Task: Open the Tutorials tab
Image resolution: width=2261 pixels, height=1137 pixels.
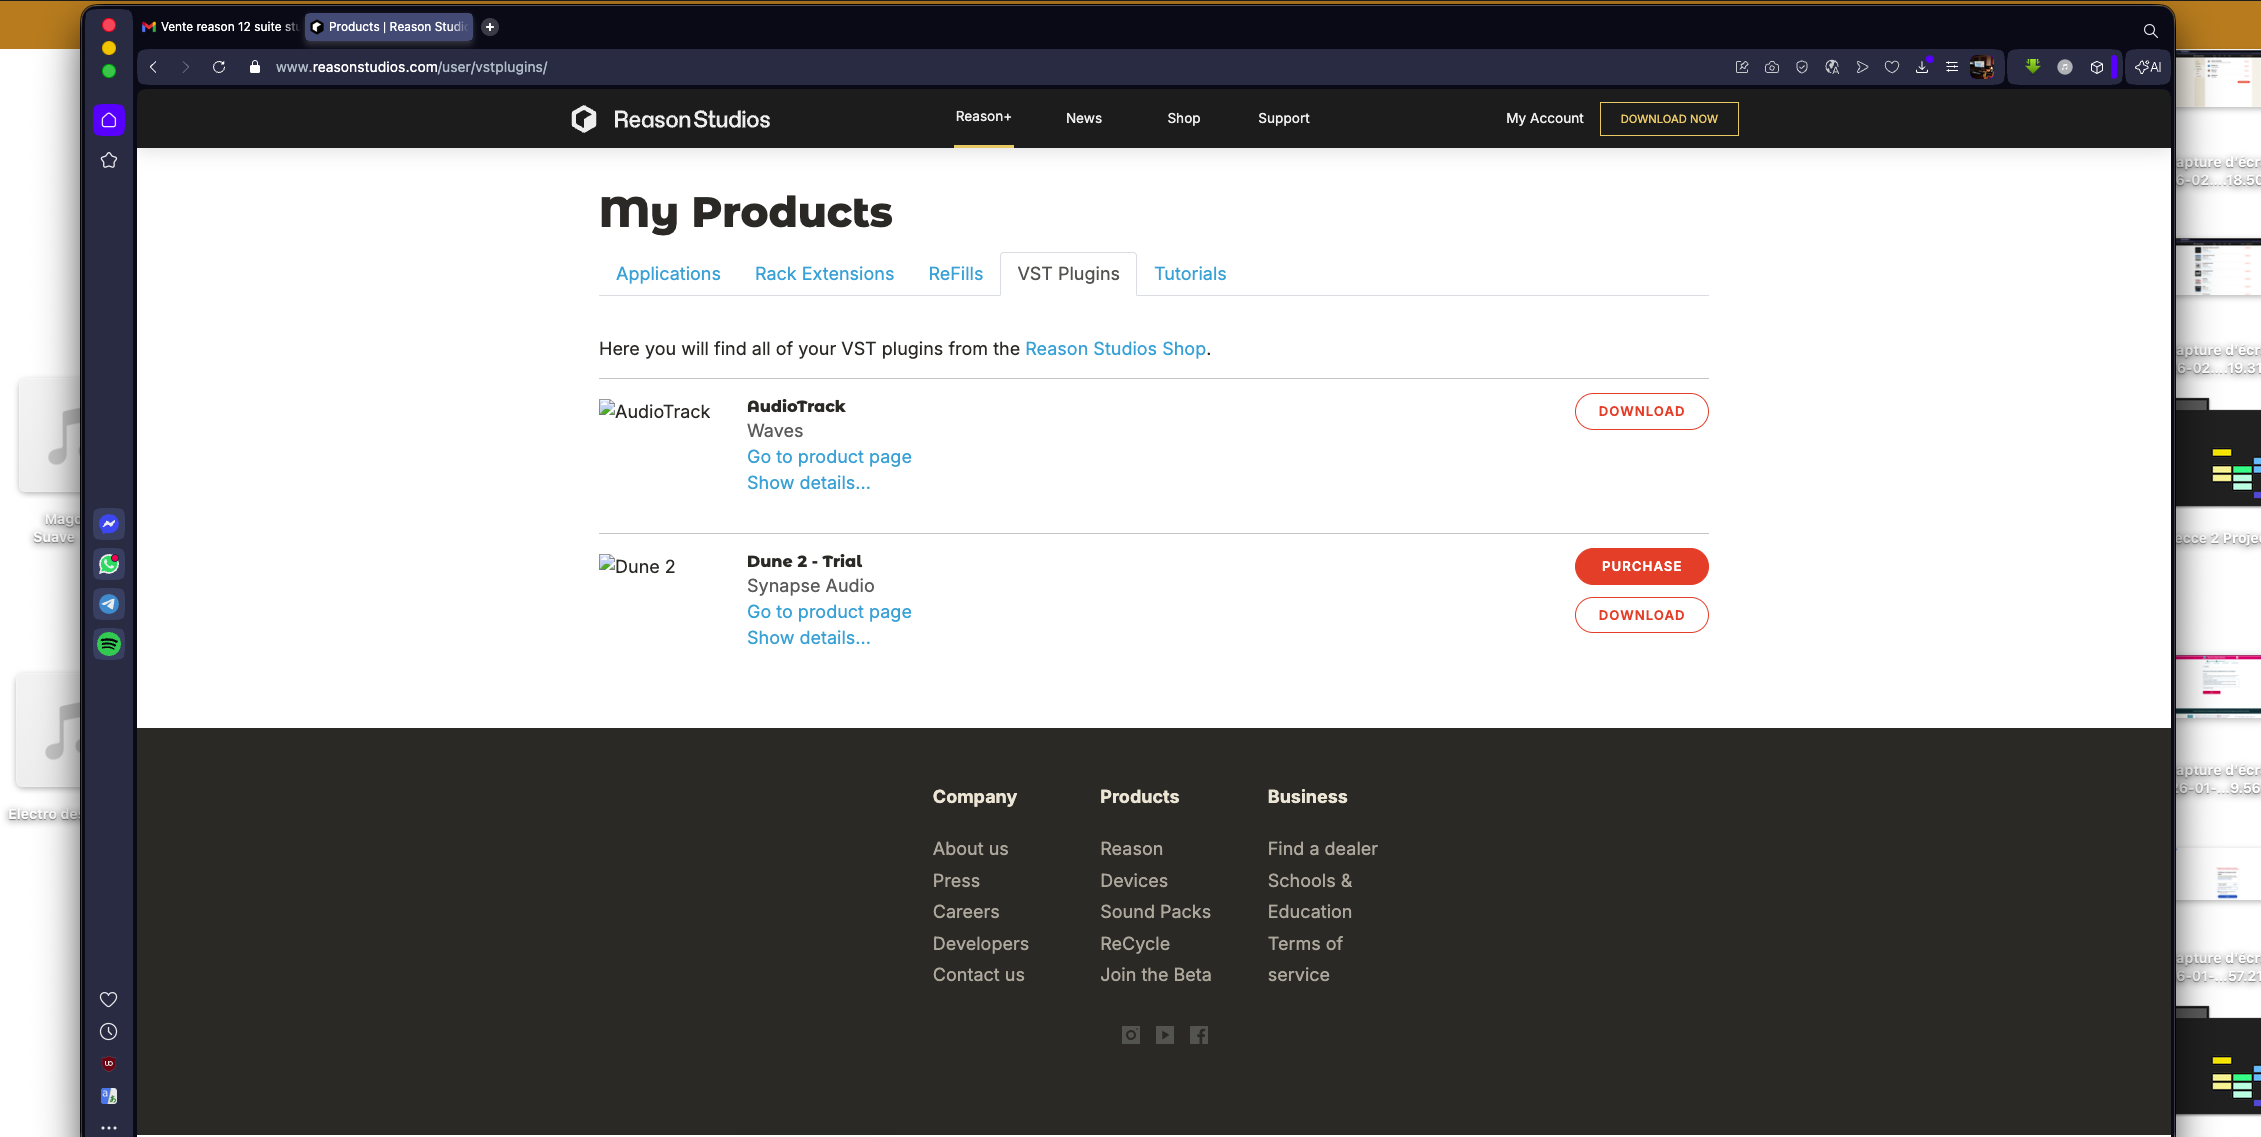Action: tap(1190, 274)
